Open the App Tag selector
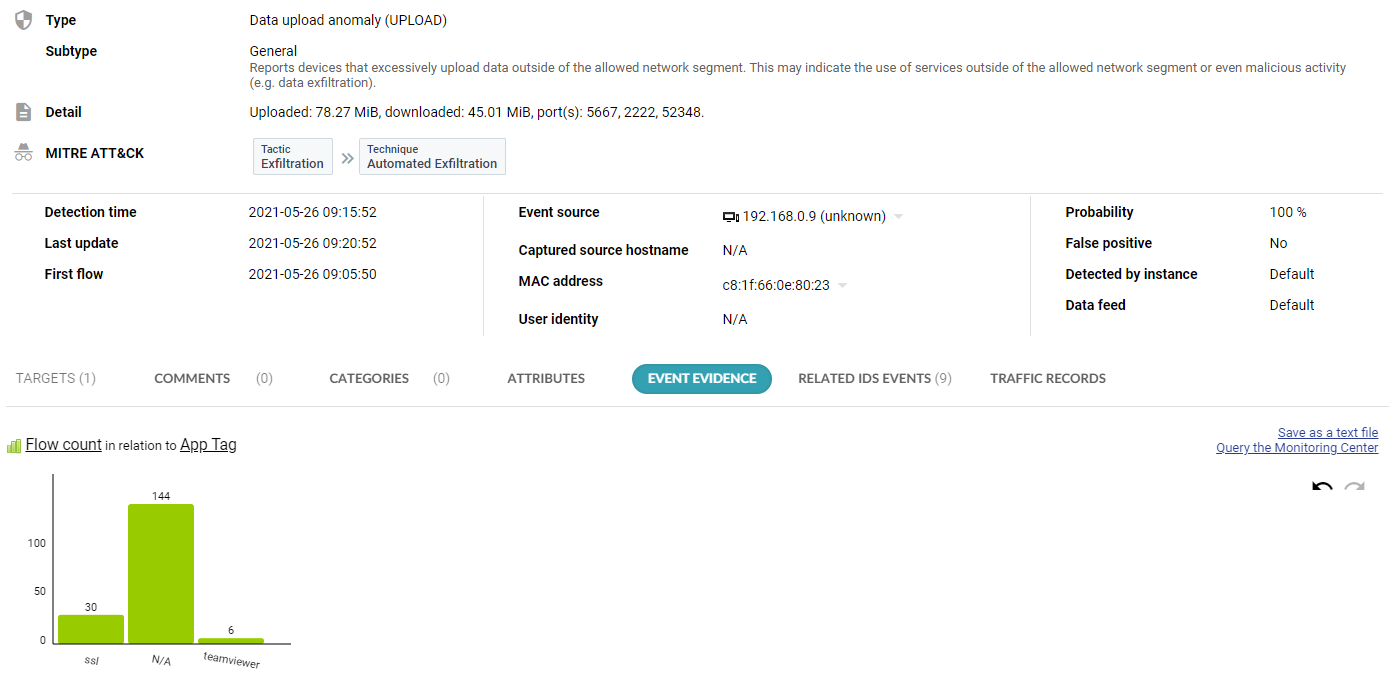Screen dimensions: 1396x682 [208, 445]
